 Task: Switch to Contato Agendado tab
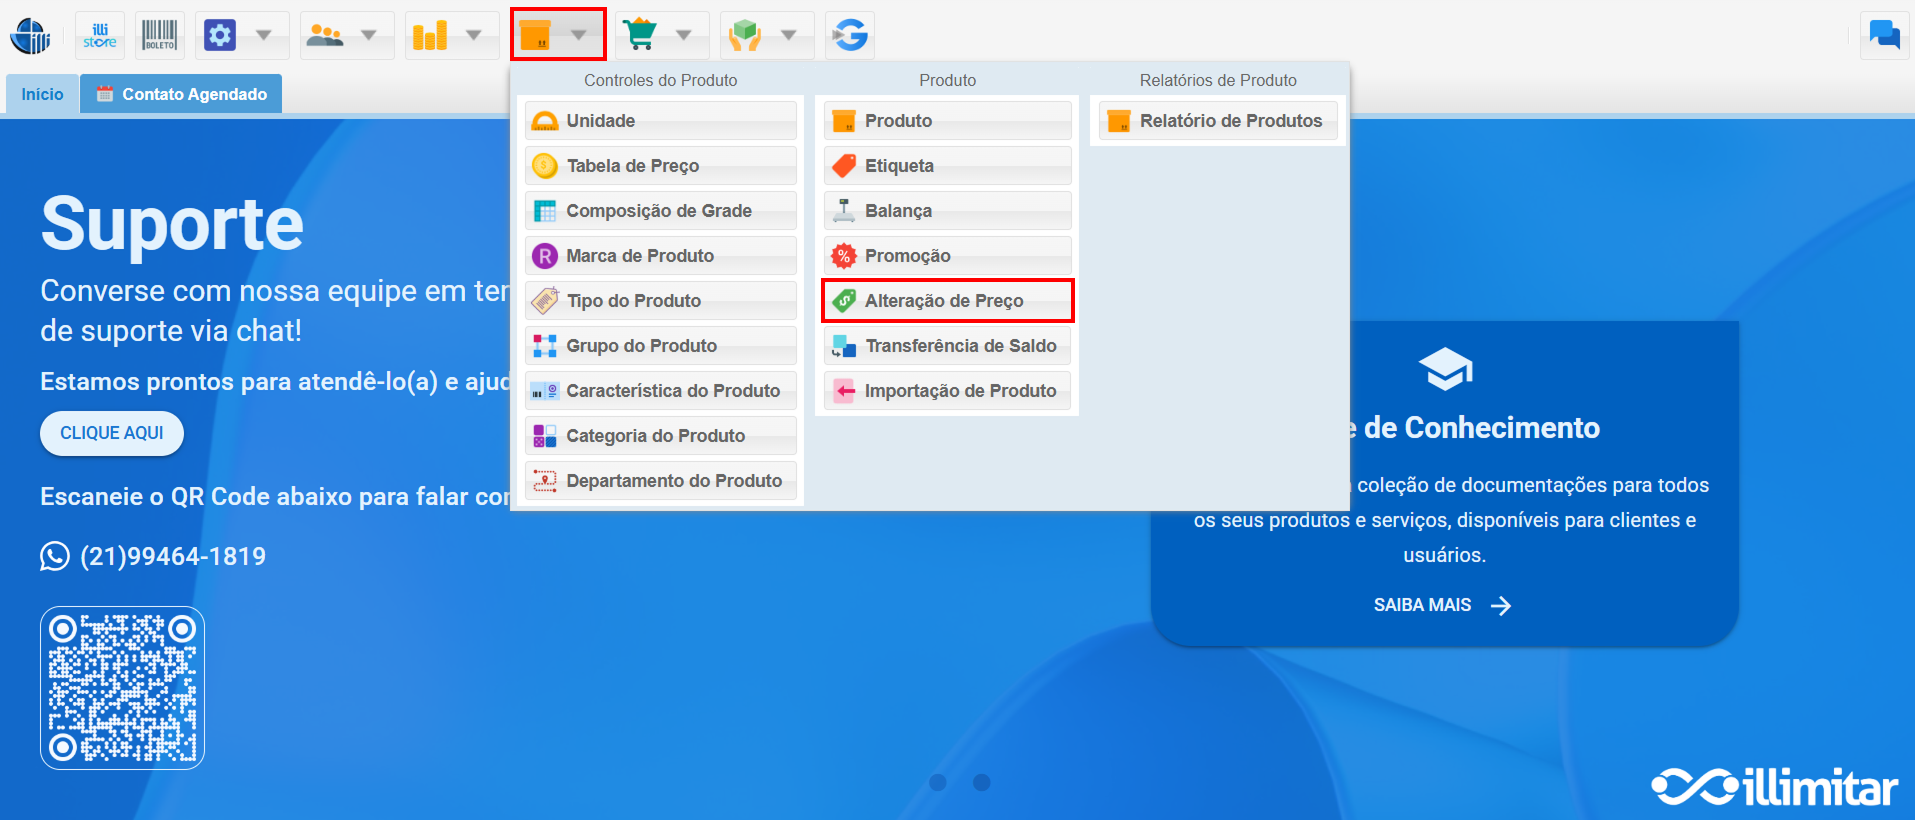click(x=182, y=94)
